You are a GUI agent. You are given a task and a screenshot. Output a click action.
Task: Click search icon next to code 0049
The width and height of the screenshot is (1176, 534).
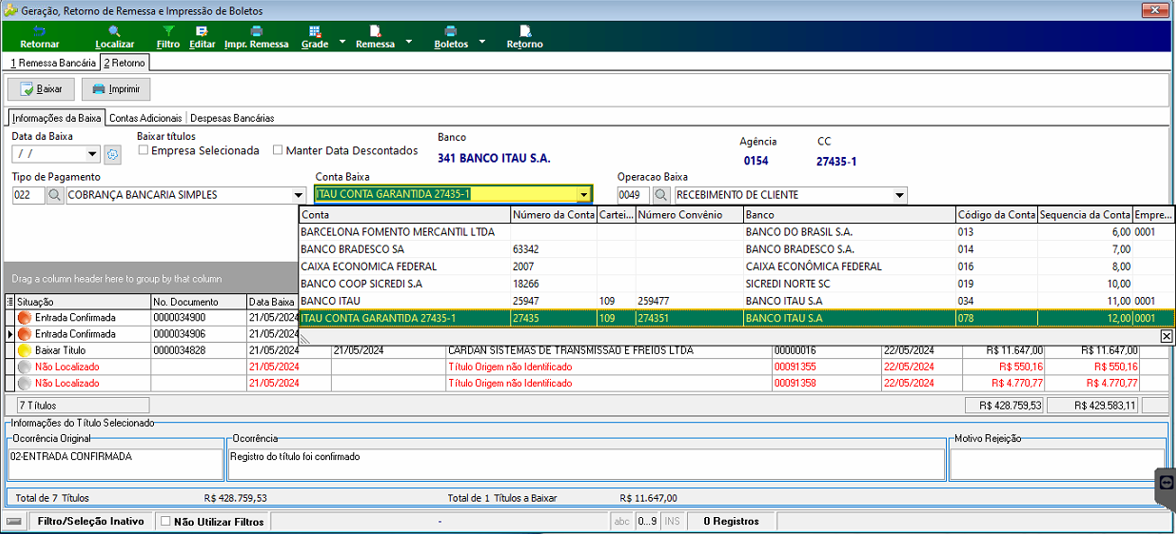(x=661, y=195)
